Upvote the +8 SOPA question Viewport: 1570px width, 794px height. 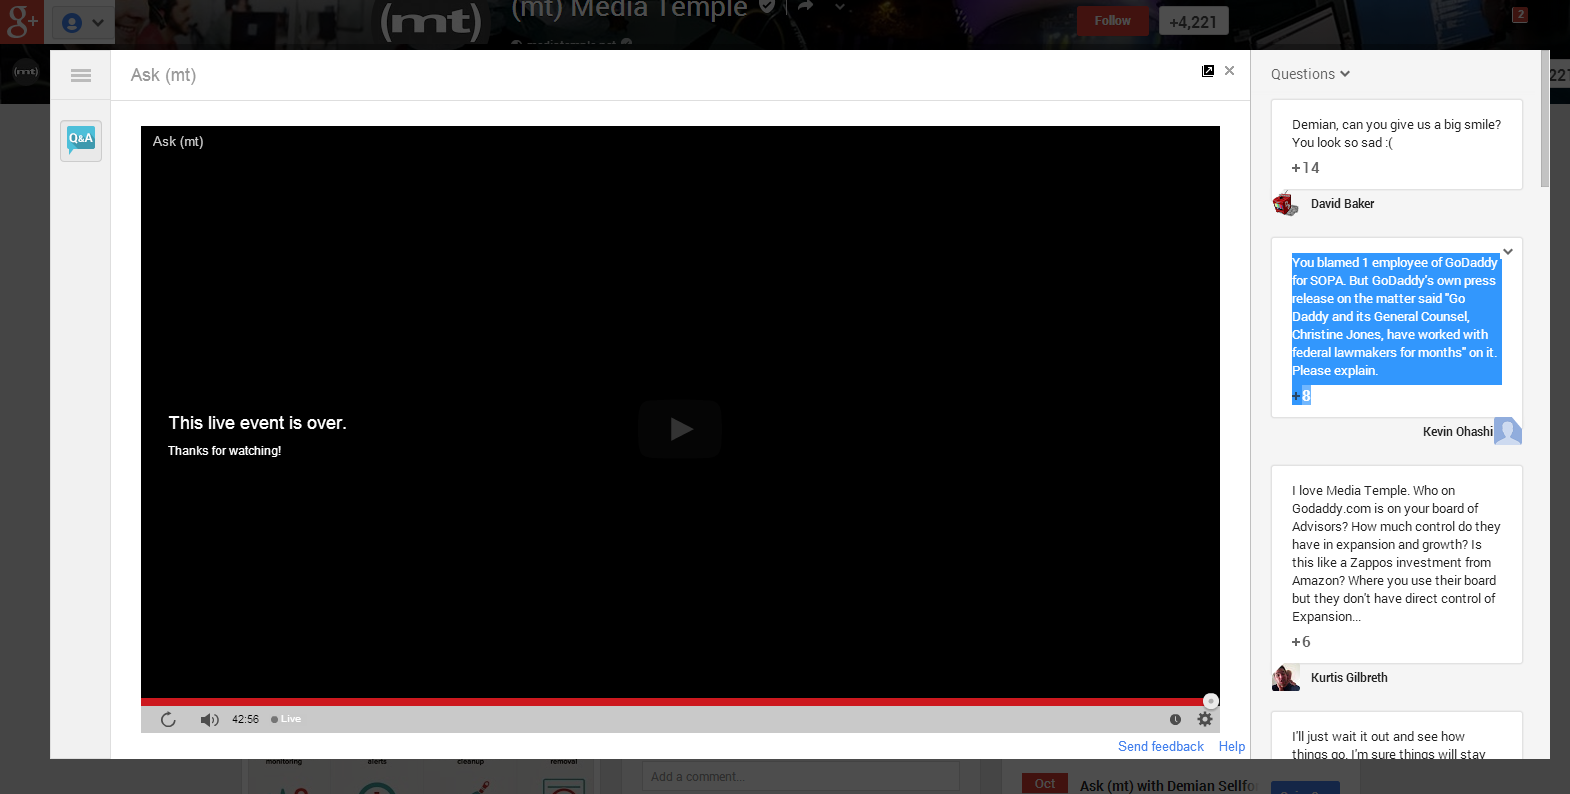coord(1301,396)
